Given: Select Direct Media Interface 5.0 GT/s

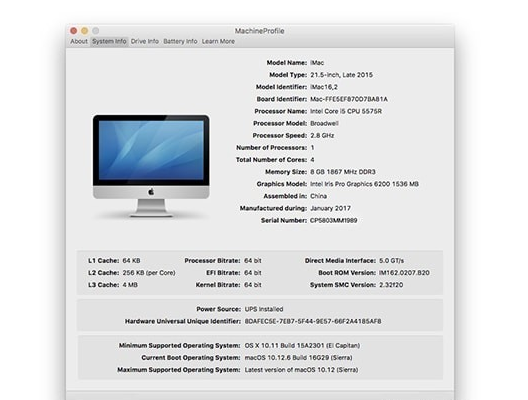Looking at the screenshot, I should pyautogui.click(x=391, y=261).
